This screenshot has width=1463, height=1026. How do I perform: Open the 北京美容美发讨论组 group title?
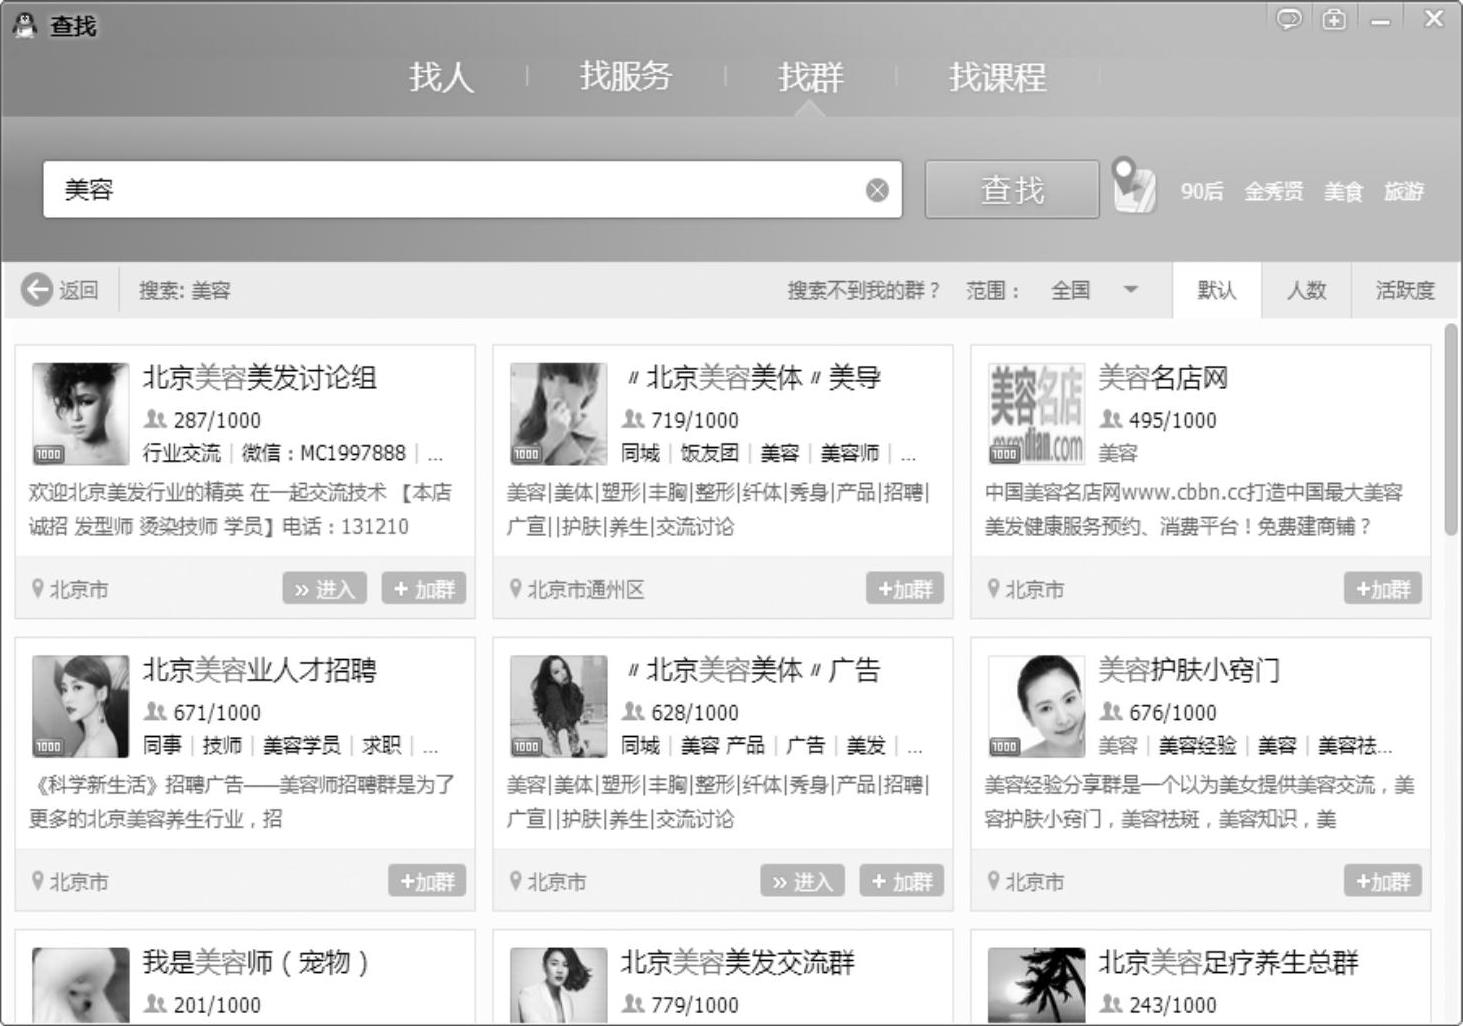[x=260, y=378]
